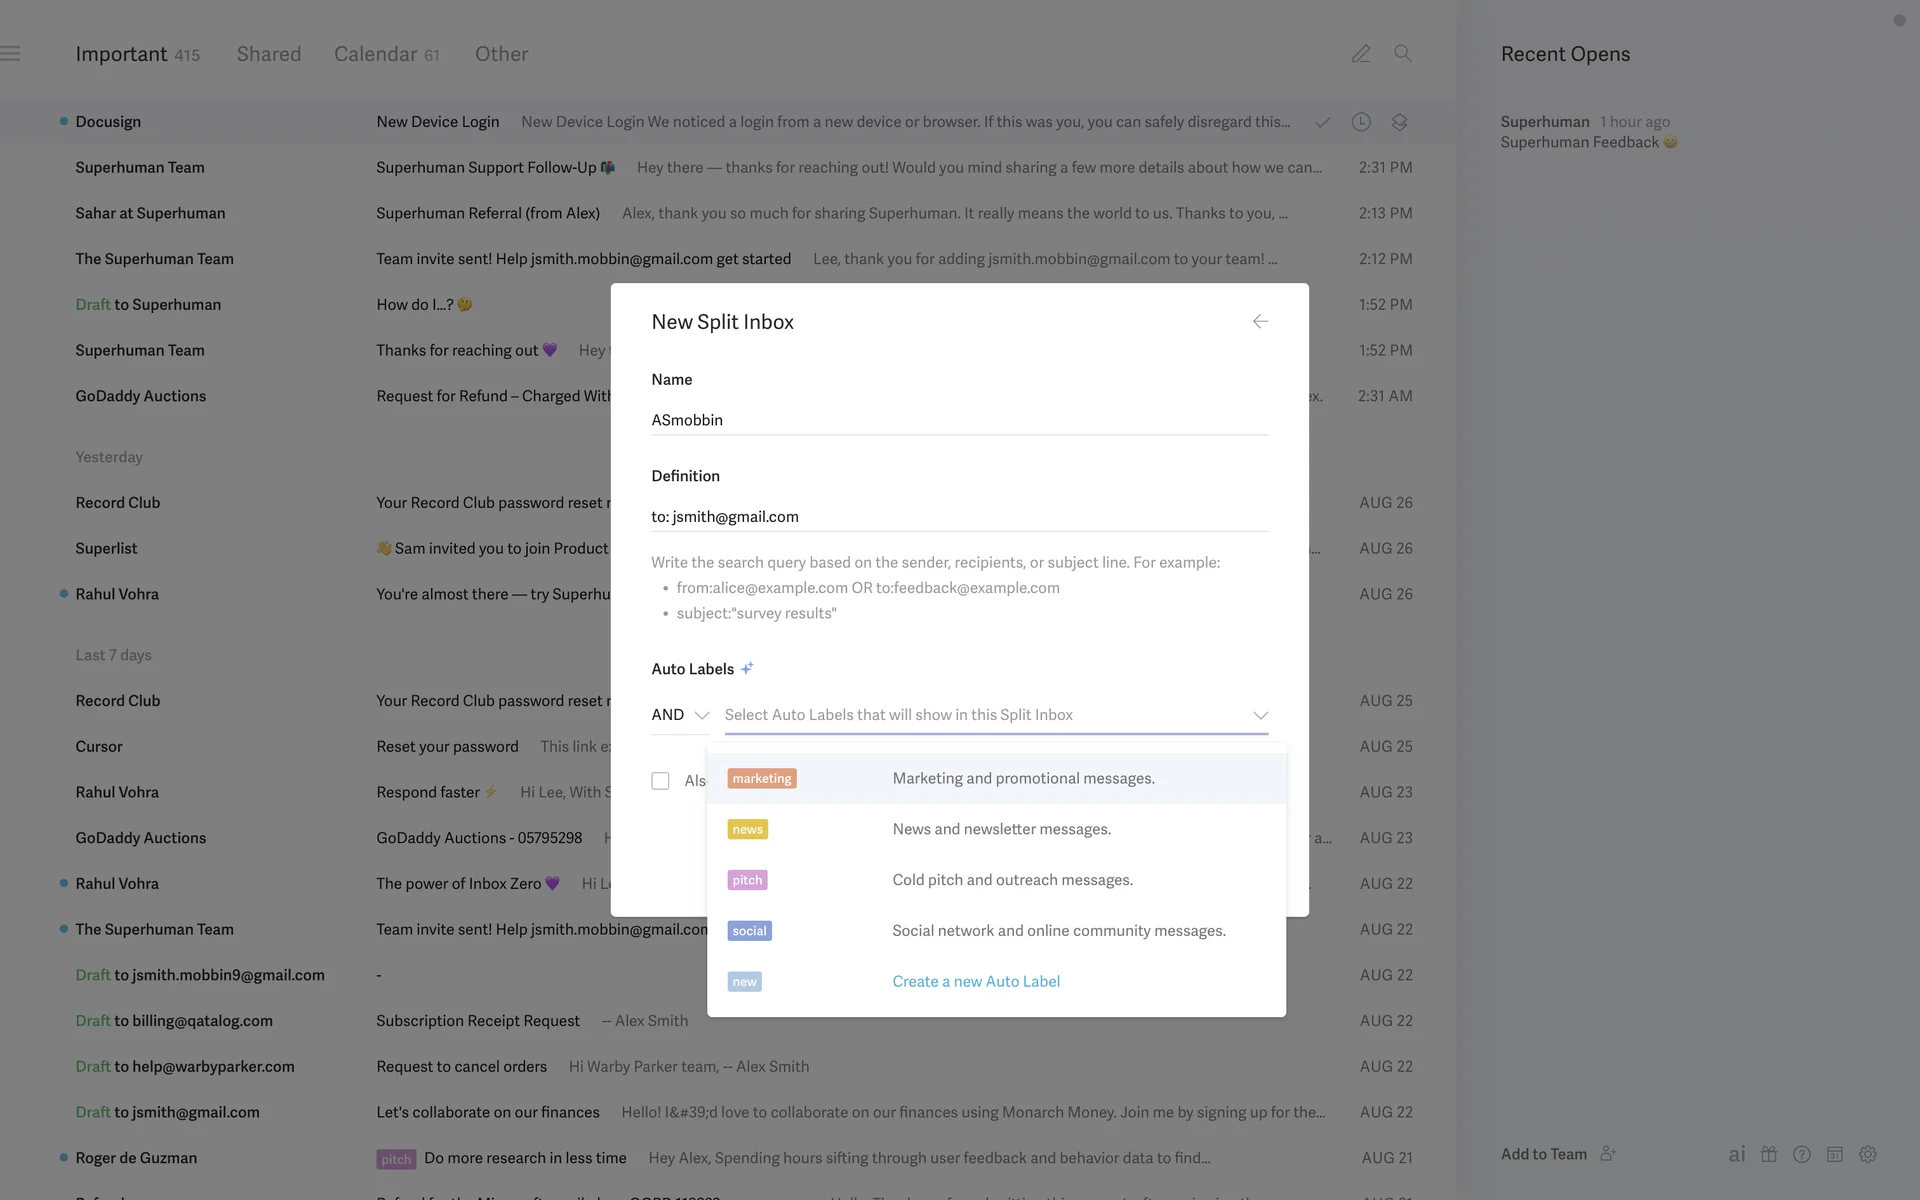
Task: Select the marketing auto label option
Action: [761, 778]
